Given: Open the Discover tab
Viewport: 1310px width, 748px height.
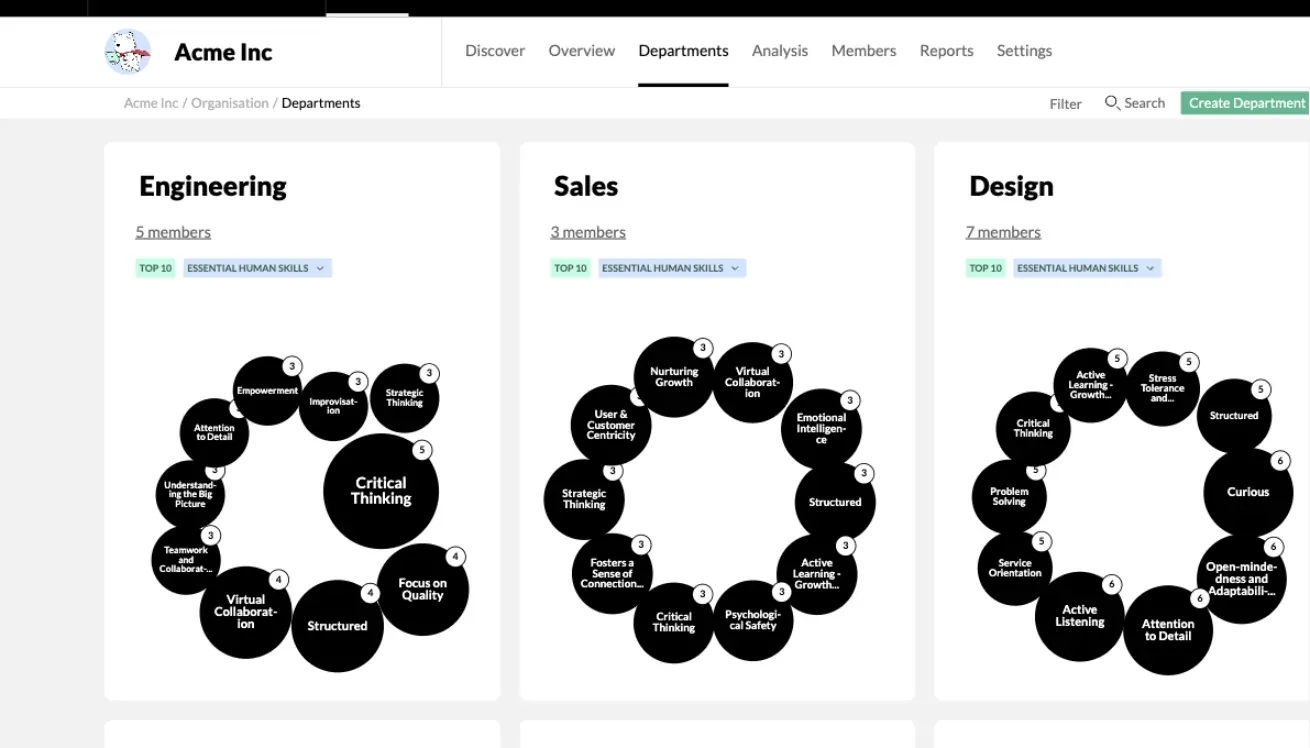Looking at the screenshot, I should click(495, 51).
